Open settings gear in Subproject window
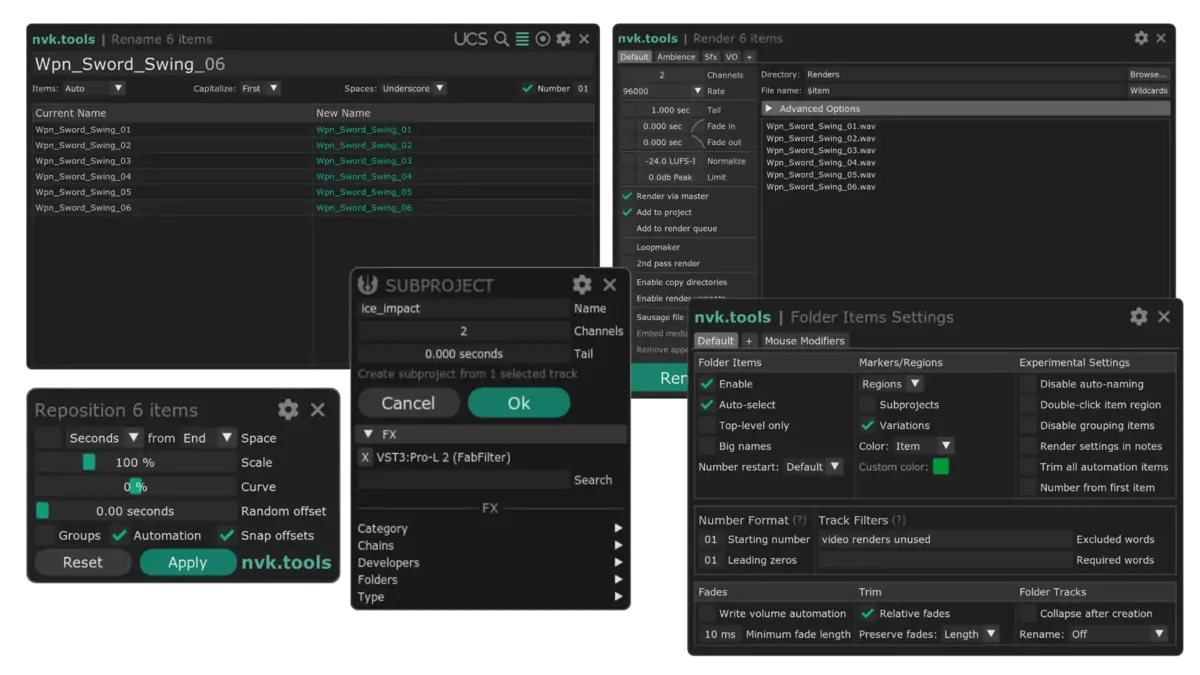Screen dimensions: 1200x675 [x=582, y=285]
